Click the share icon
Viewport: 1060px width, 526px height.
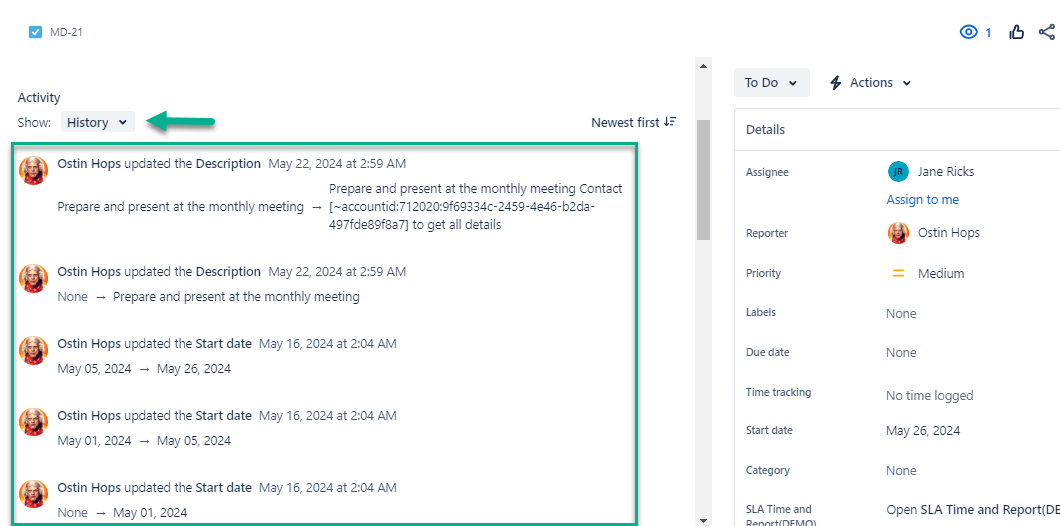(1047, 32)
